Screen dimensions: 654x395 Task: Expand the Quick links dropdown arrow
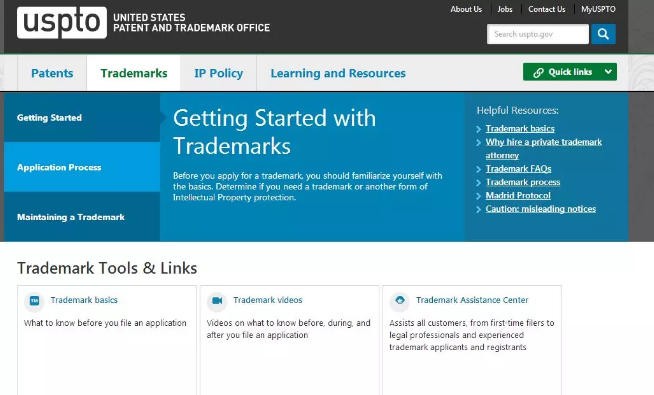click(608, 72)
